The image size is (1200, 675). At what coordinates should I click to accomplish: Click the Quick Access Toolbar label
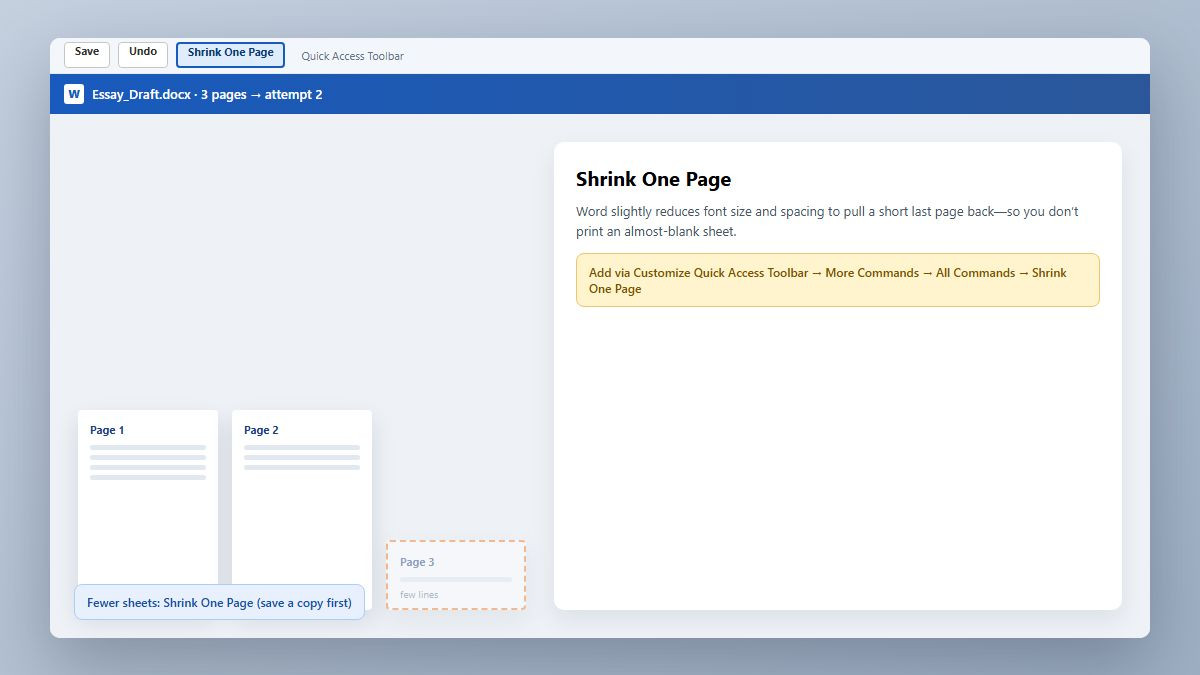(x=353, y=56)
